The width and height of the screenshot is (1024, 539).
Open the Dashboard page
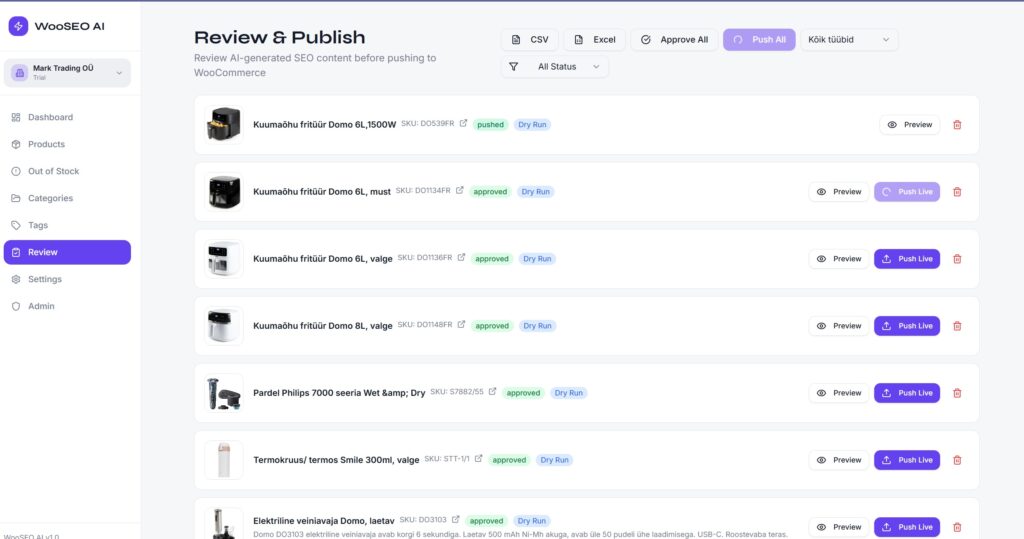tap(67, 118)
